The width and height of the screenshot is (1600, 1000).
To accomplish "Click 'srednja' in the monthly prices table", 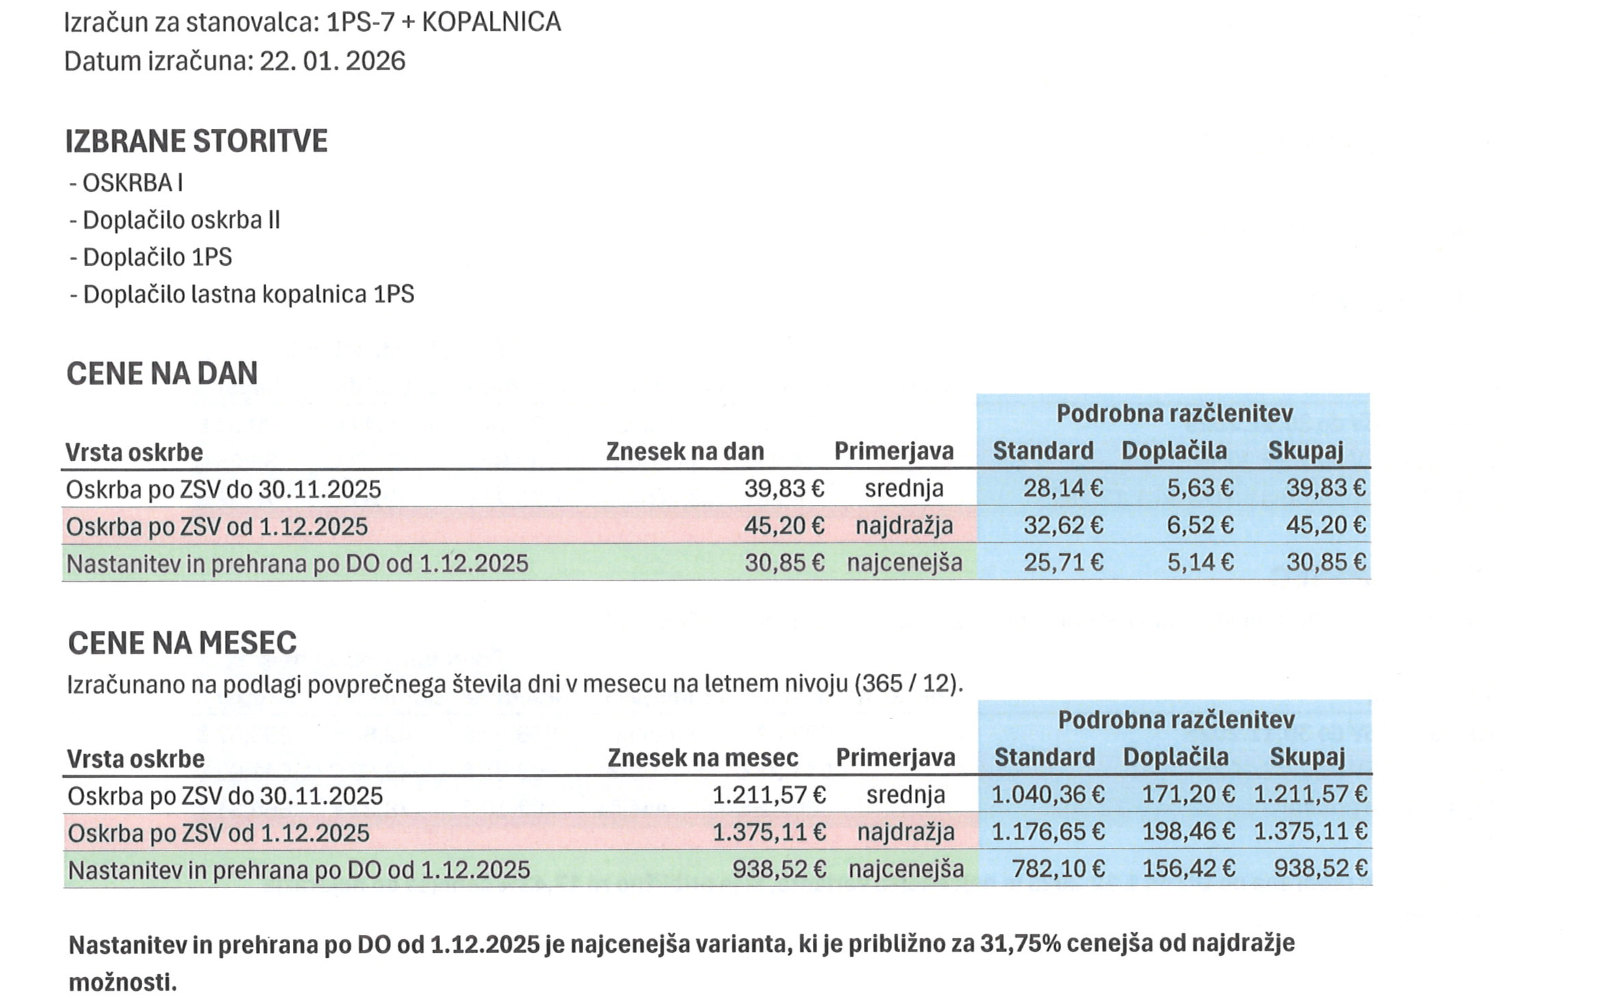I will 905,795.
